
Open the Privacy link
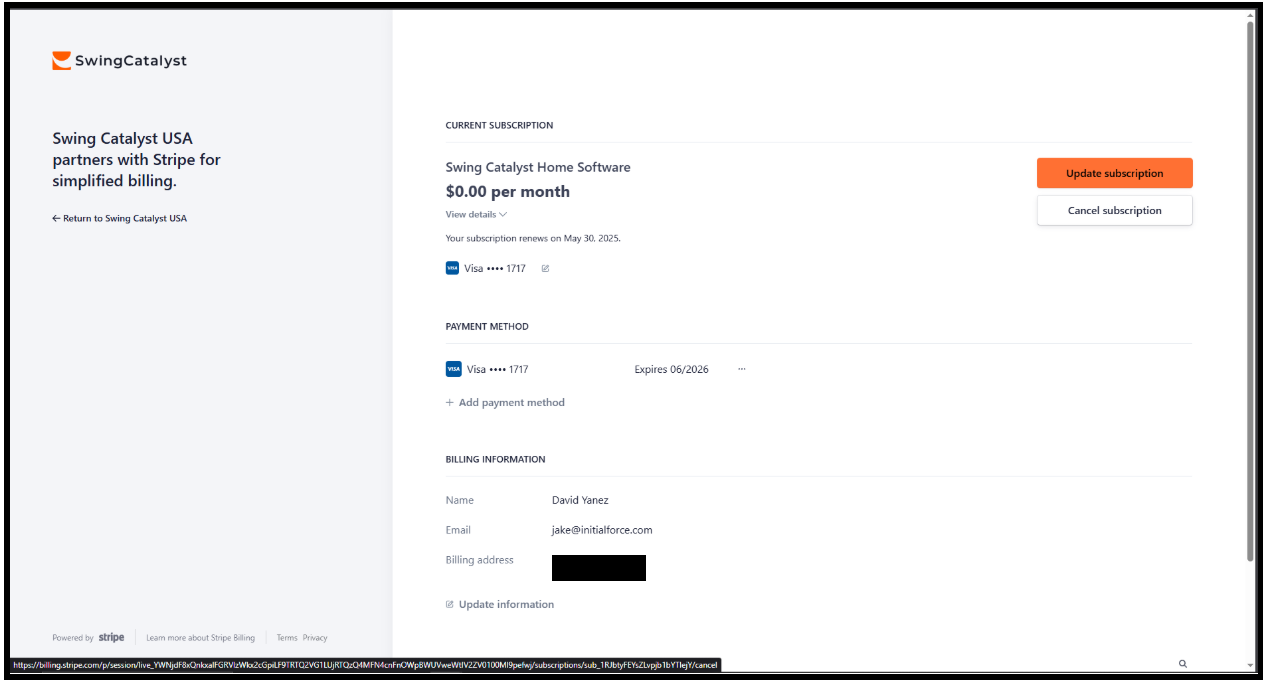coord(315,637)
